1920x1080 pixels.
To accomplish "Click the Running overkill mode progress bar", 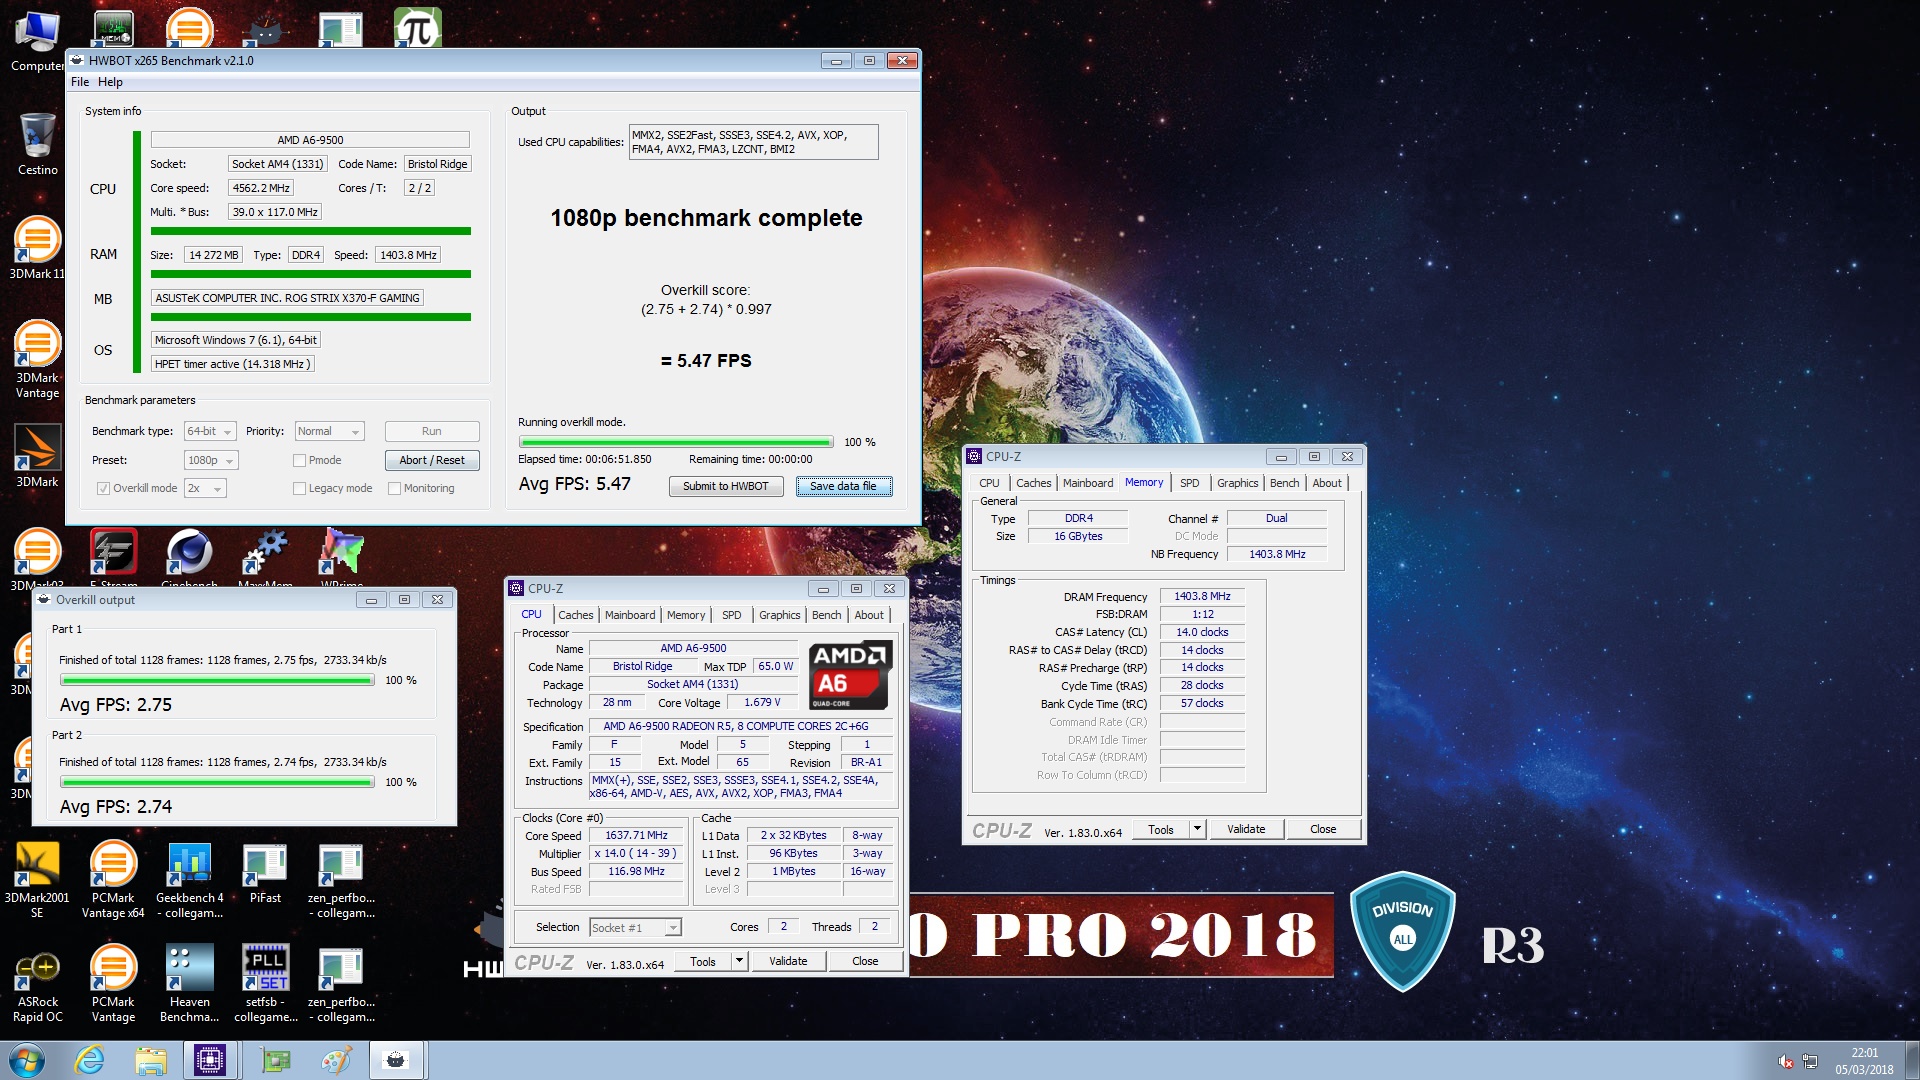I will coord(675,442).
